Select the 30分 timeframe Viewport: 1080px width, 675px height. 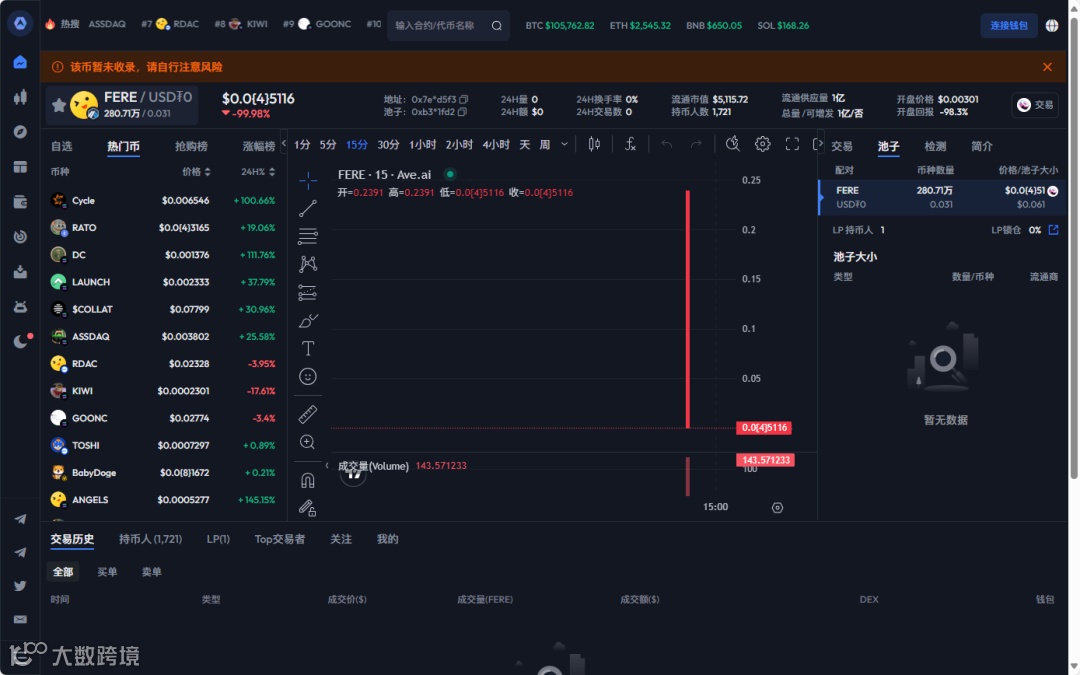point(388,145)
